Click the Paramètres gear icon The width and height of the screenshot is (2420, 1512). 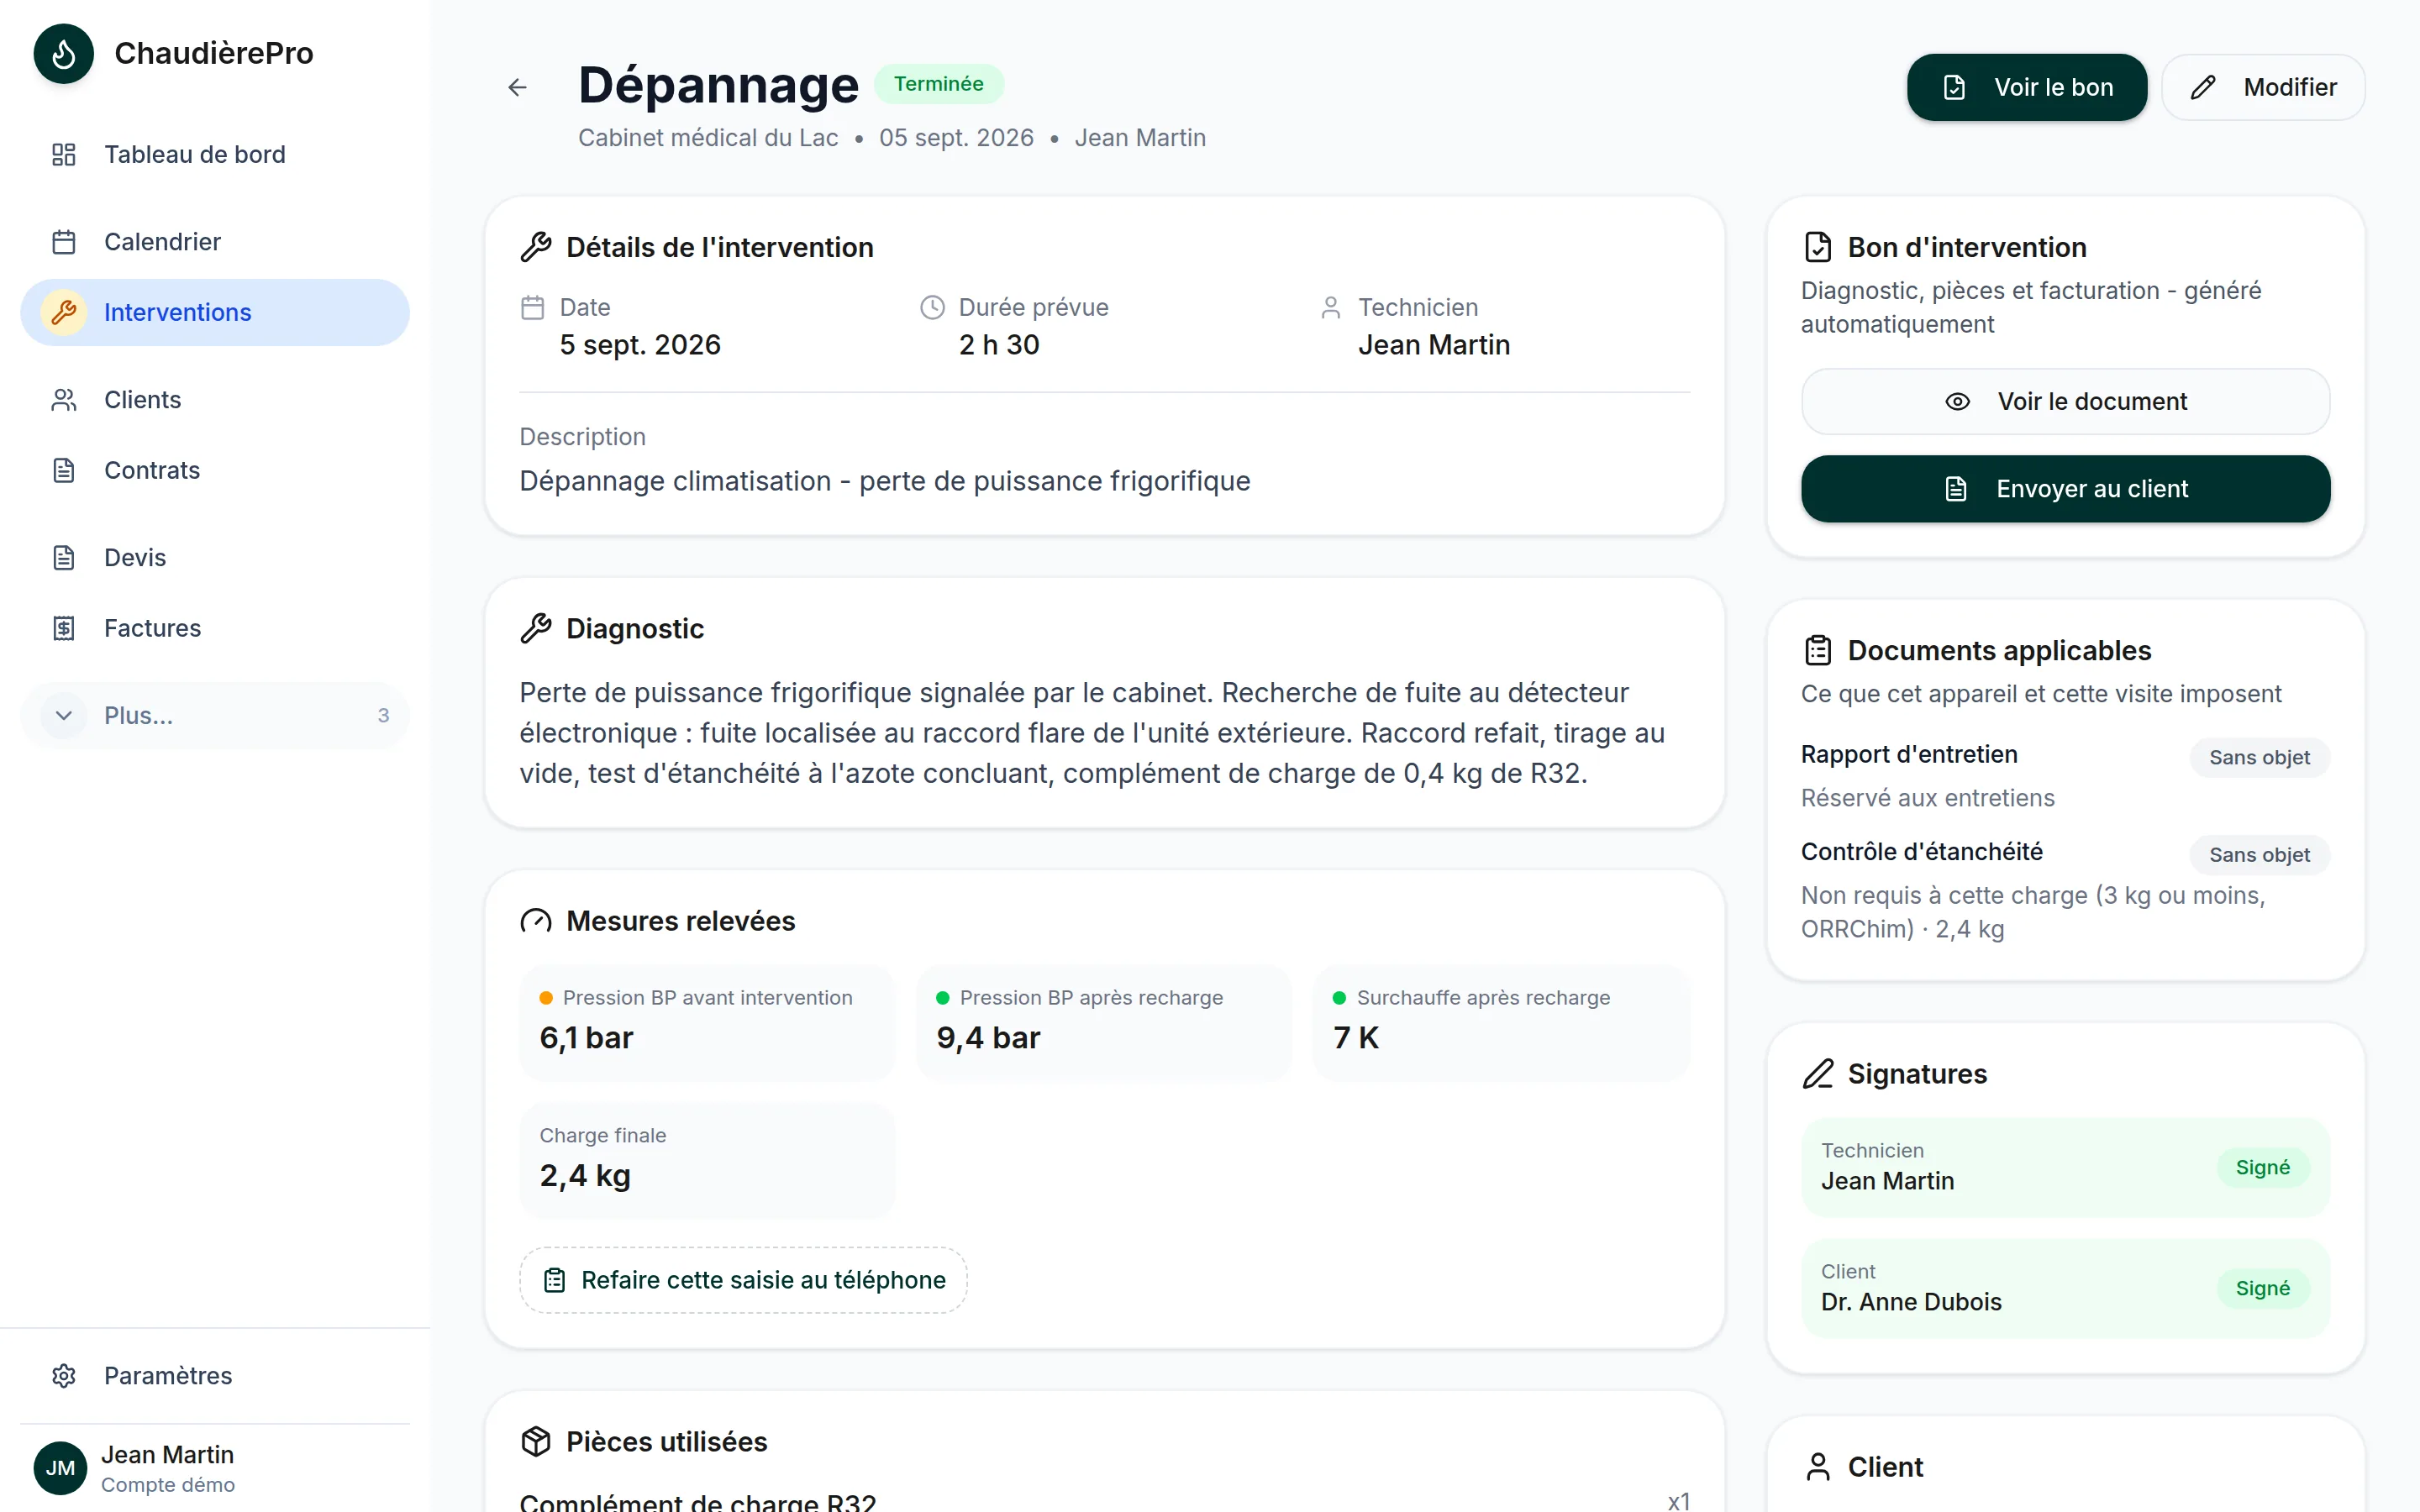click(64, 1376)
